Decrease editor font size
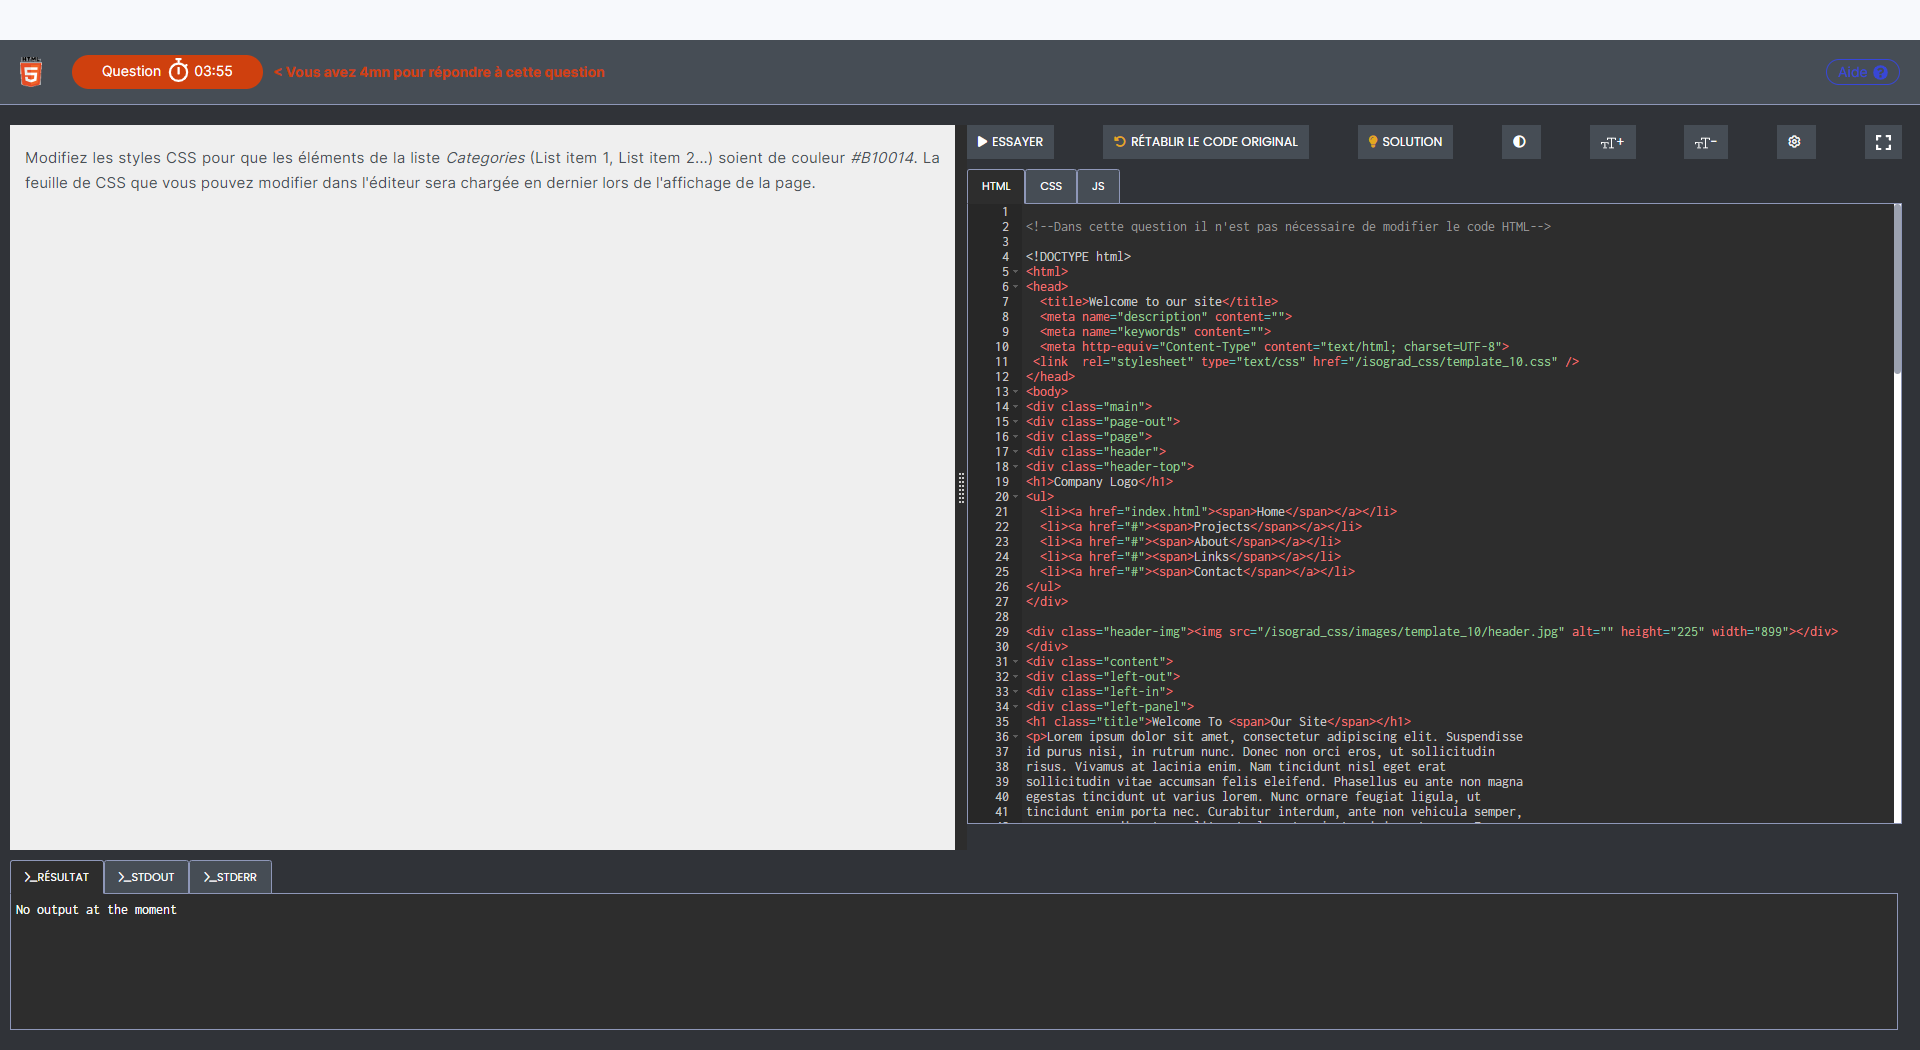 coord(1705,142)
